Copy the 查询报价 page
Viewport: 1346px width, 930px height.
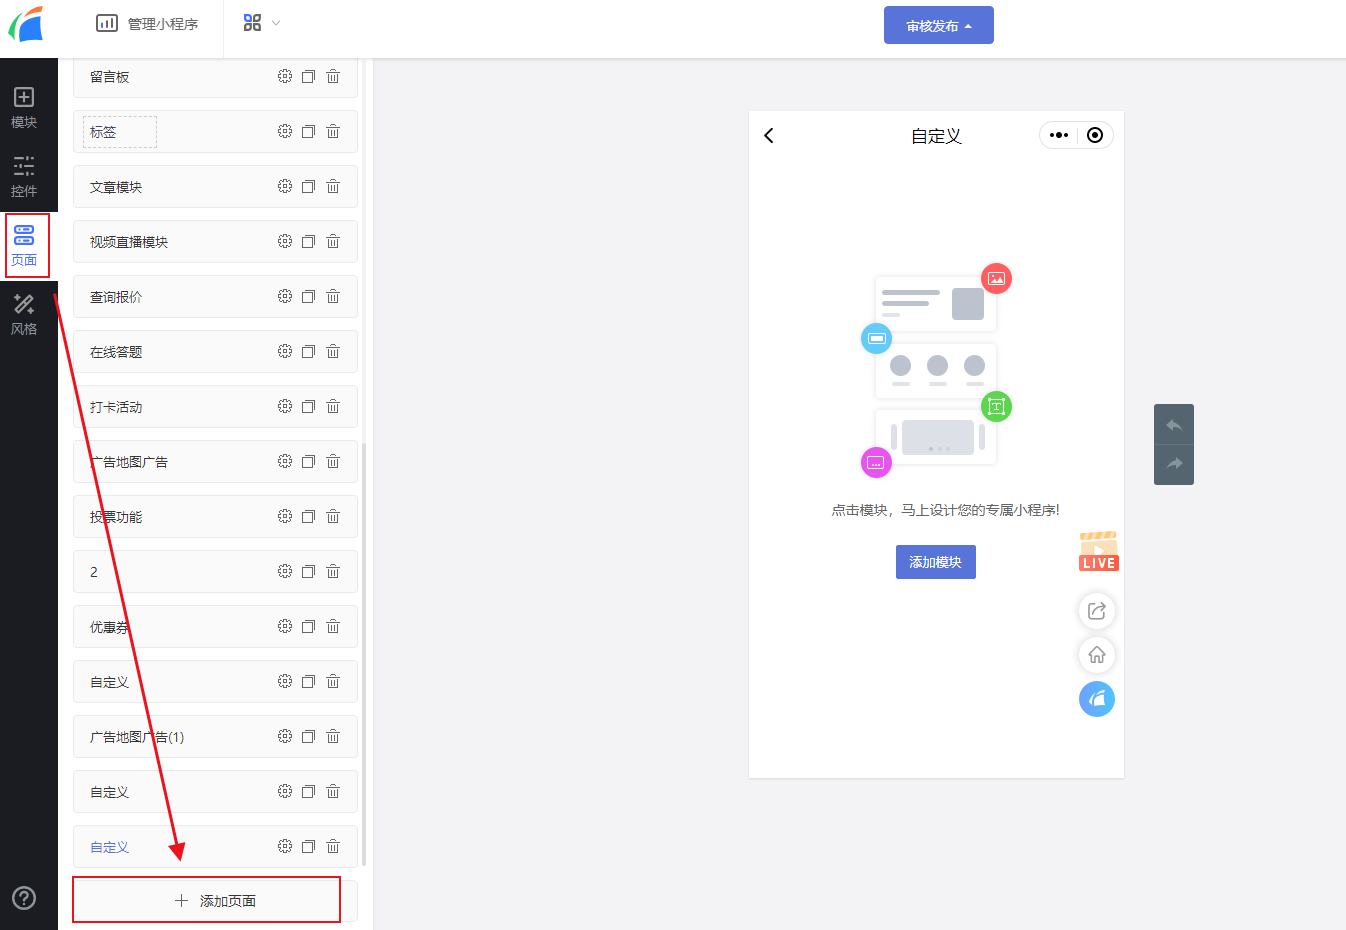(309, 296)
